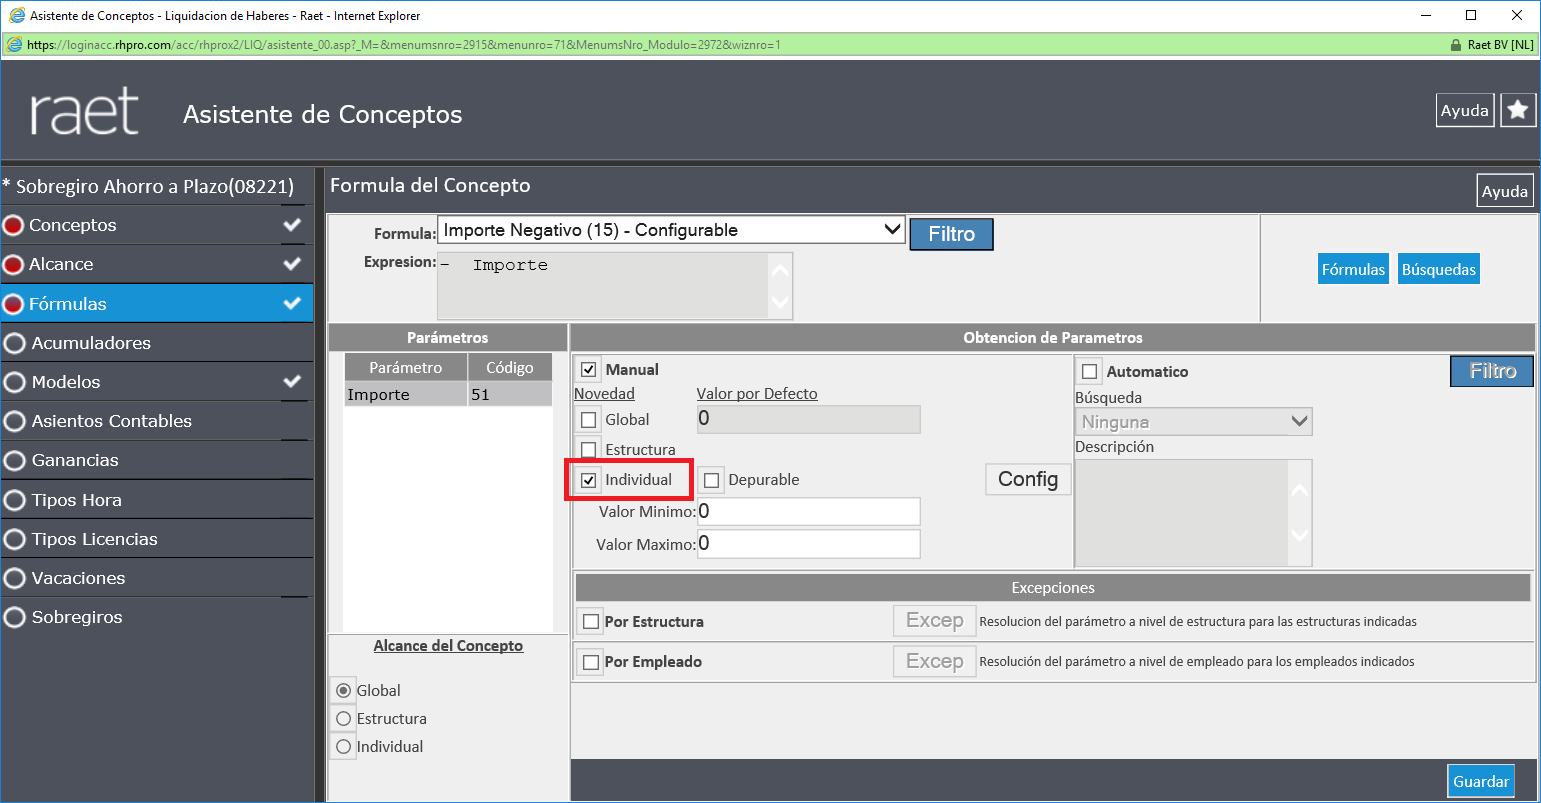Select the Fórmulas step
The image size is (1541, 803).
(157, 304)
